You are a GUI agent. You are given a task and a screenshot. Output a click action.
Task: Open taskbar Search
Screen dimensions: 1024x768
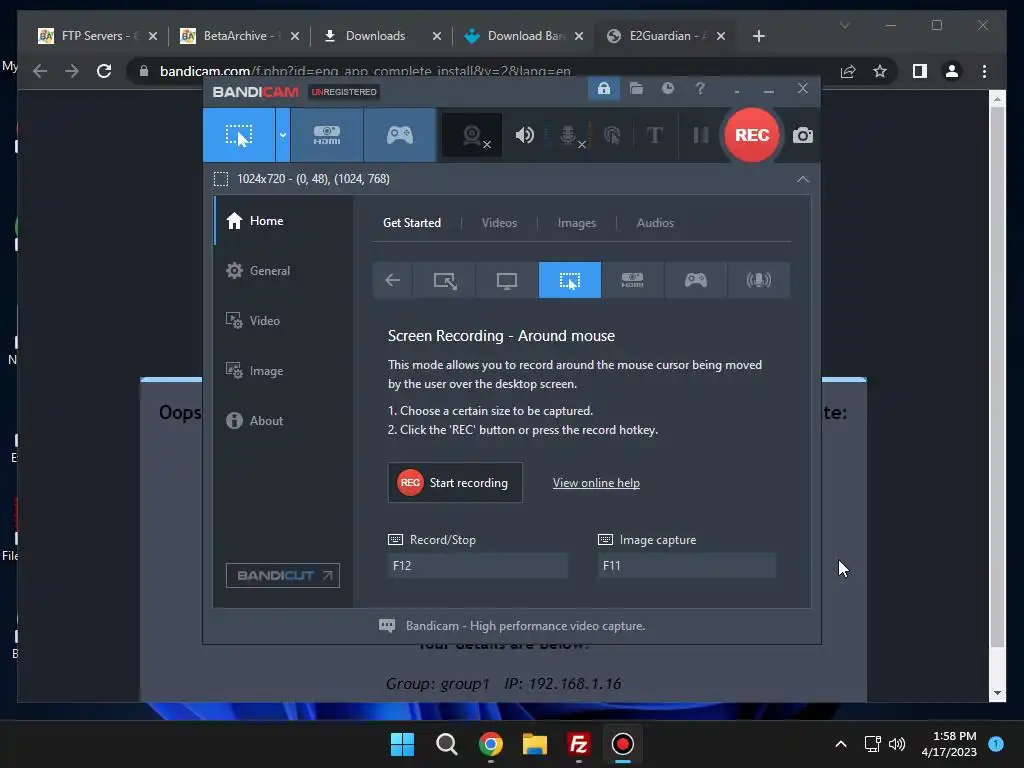(x=447, y=744)
